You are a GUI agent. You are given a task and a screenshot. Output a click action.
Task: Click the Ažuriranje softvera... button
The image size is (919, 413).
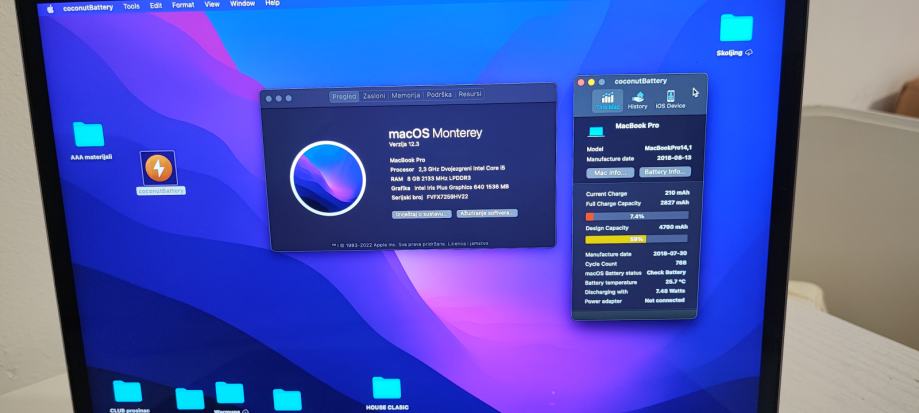487,213
